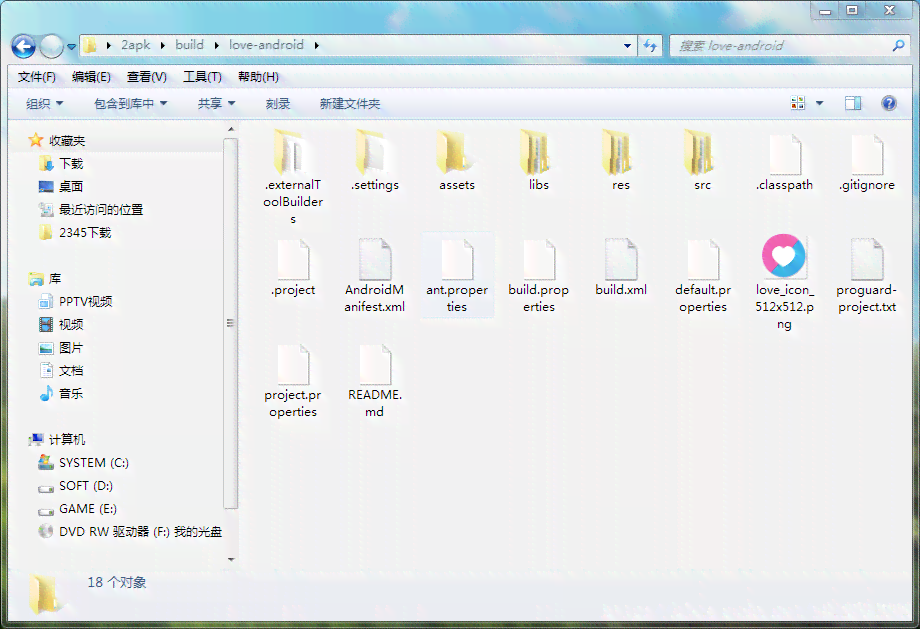Click the search magnifier icon

point(898,45)
